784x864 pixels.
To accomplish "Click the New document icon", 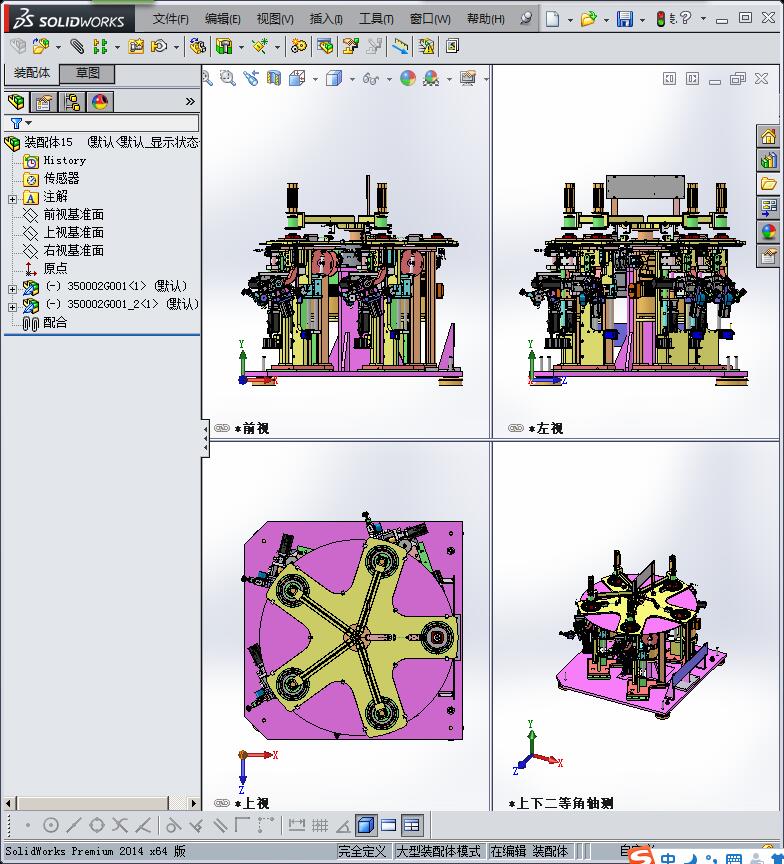I will [x=552, y=19].
